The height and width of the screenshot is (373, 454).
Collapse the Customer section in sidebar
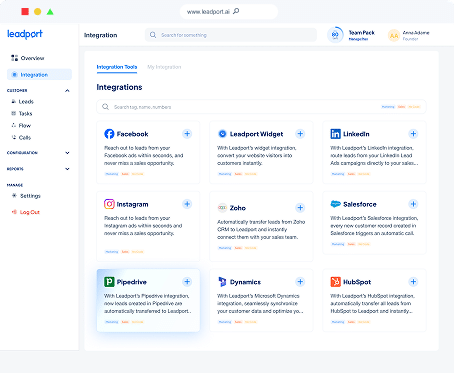67,90
